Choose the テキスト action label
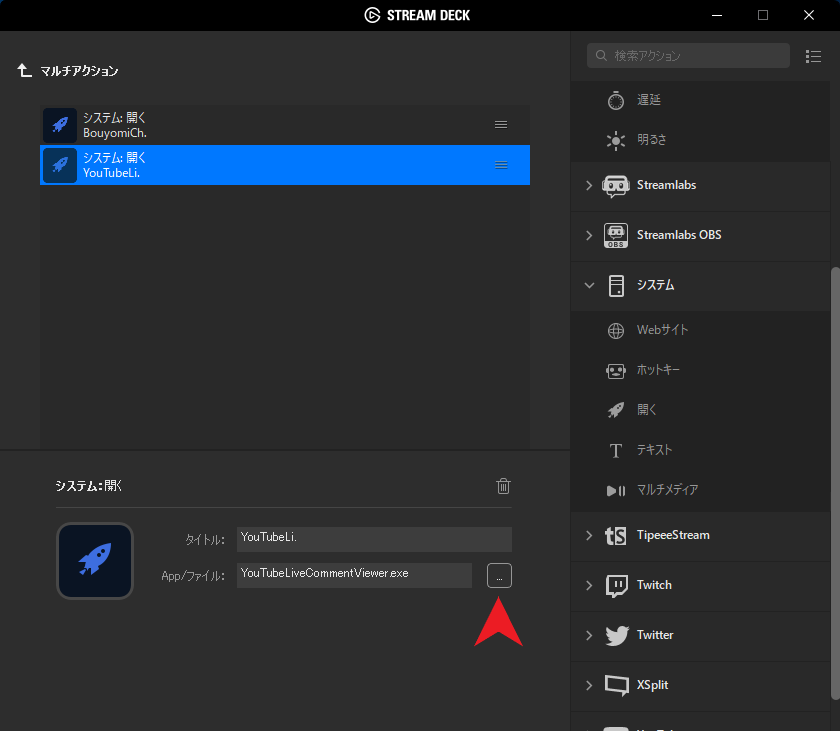Viewport: 840px width, 731px height. pos(654,450)
